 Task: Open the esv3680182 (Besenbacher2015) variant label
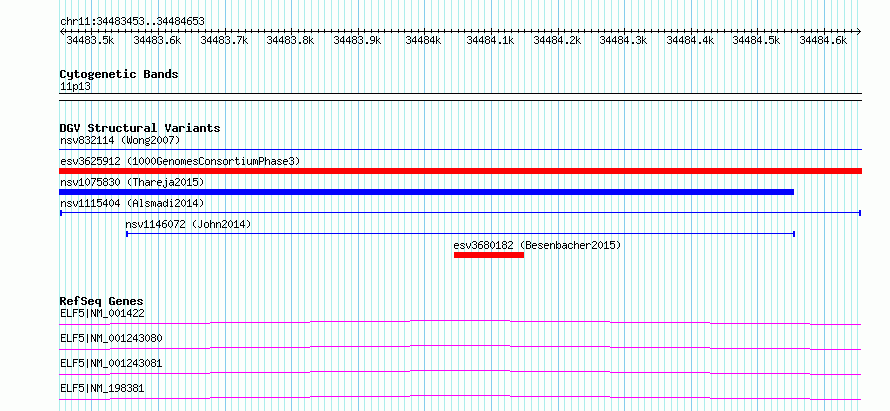click(x=537, y=245)
